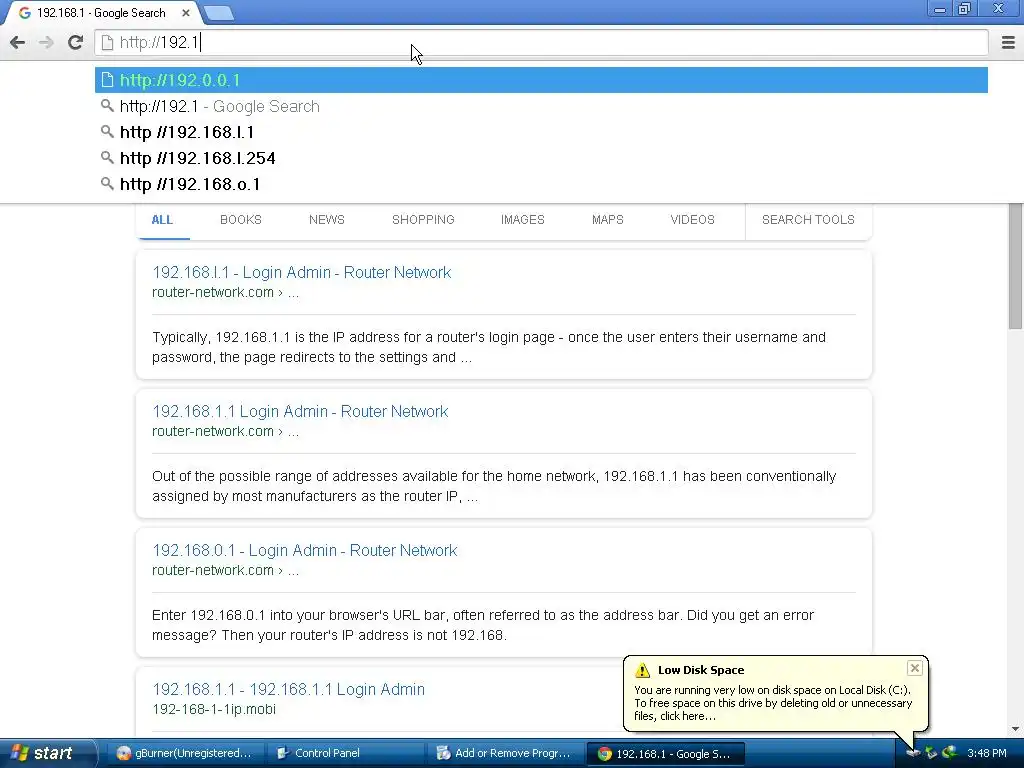Close the 192.168.1 Google Search tab
The height and width of the screenshot is (768, 1024).
(x=186, y=12)
